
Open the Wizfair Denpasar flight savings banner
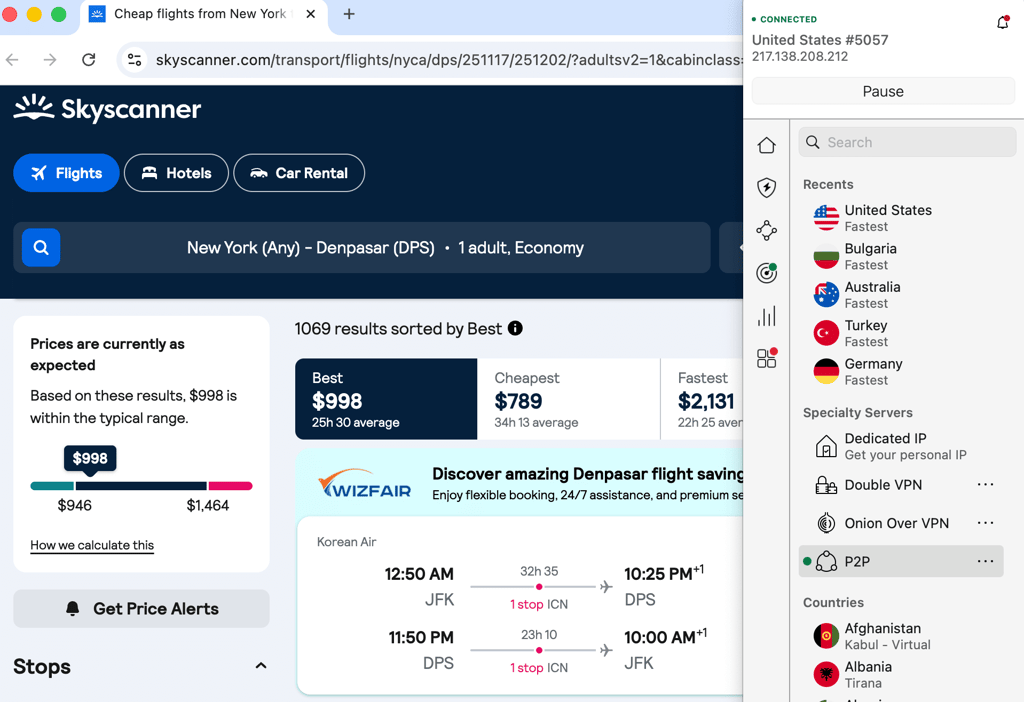point(519,483)
